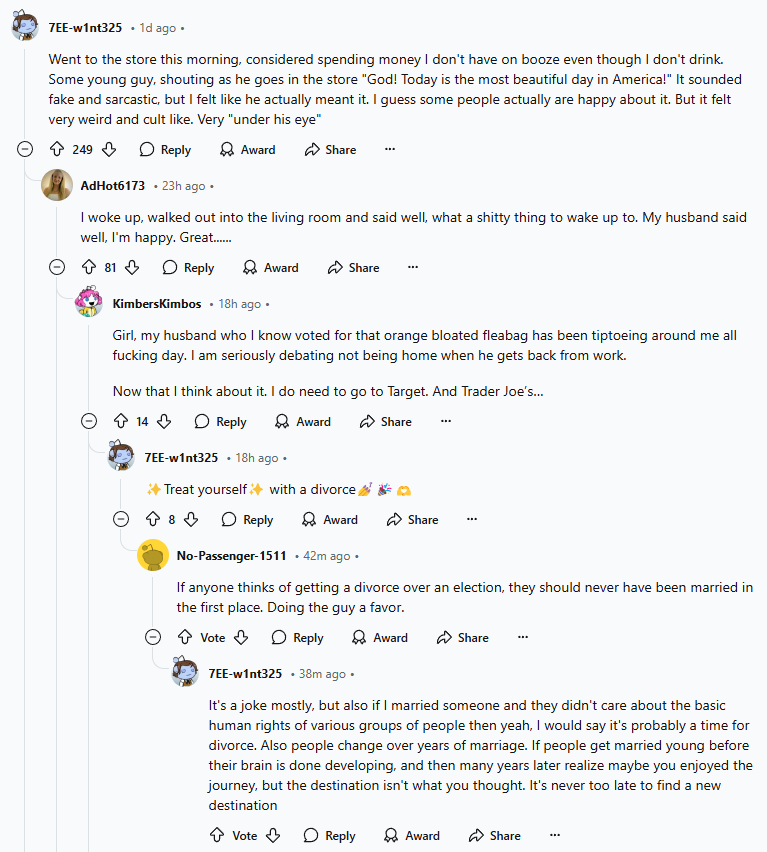Open more options on No-Passenger-1511's comment
This screenshot has height=852, width=767.
(x=522, y=637)
